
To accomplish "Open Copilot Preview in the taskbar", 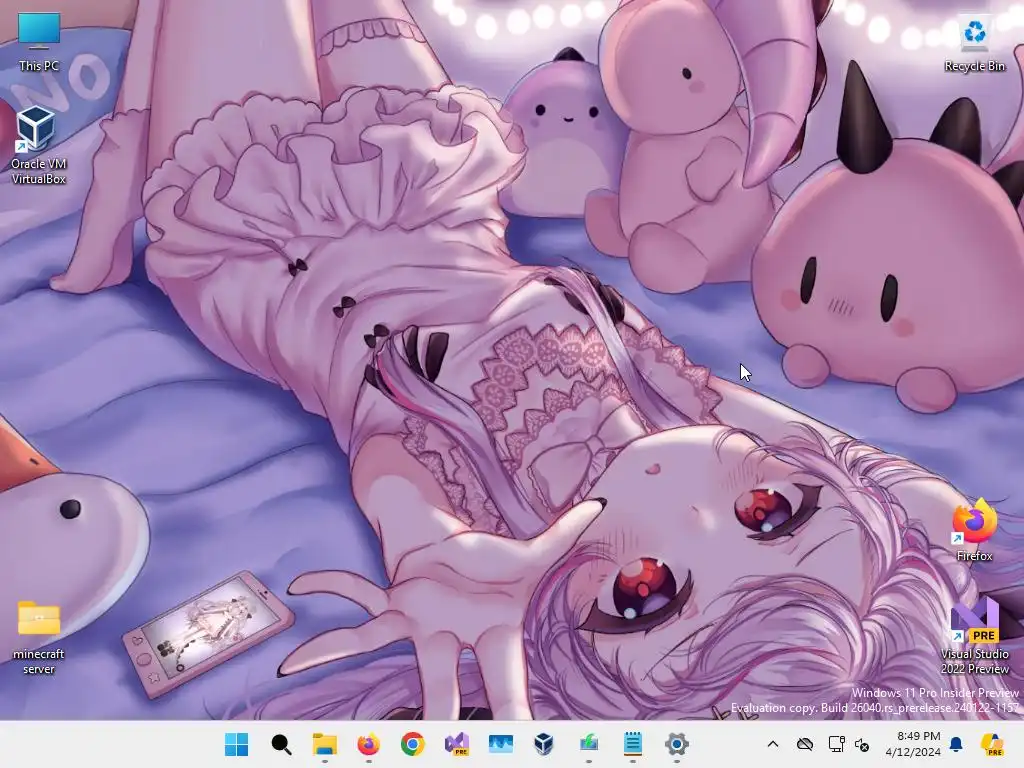I will 992,744.
